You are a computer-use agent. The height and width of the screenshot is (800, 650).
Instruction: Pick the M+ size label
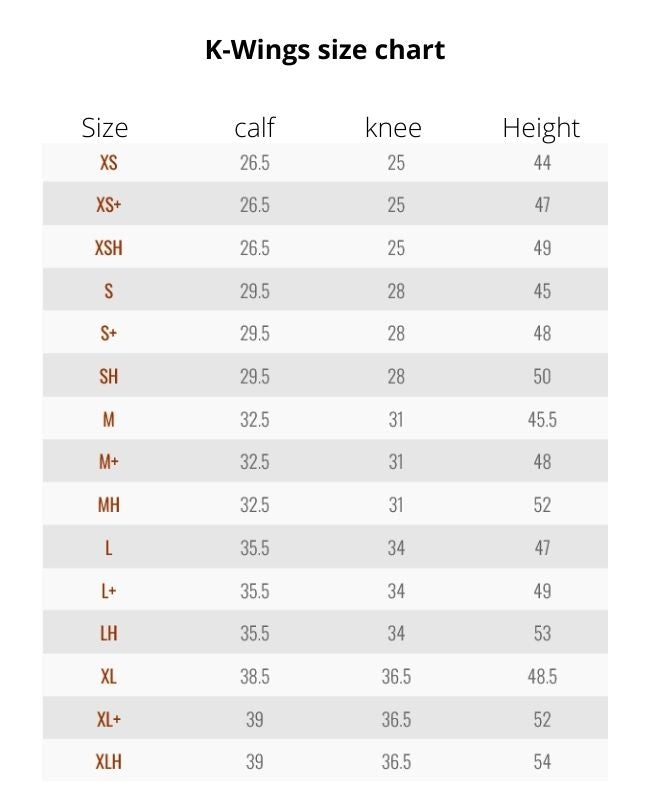108,462
